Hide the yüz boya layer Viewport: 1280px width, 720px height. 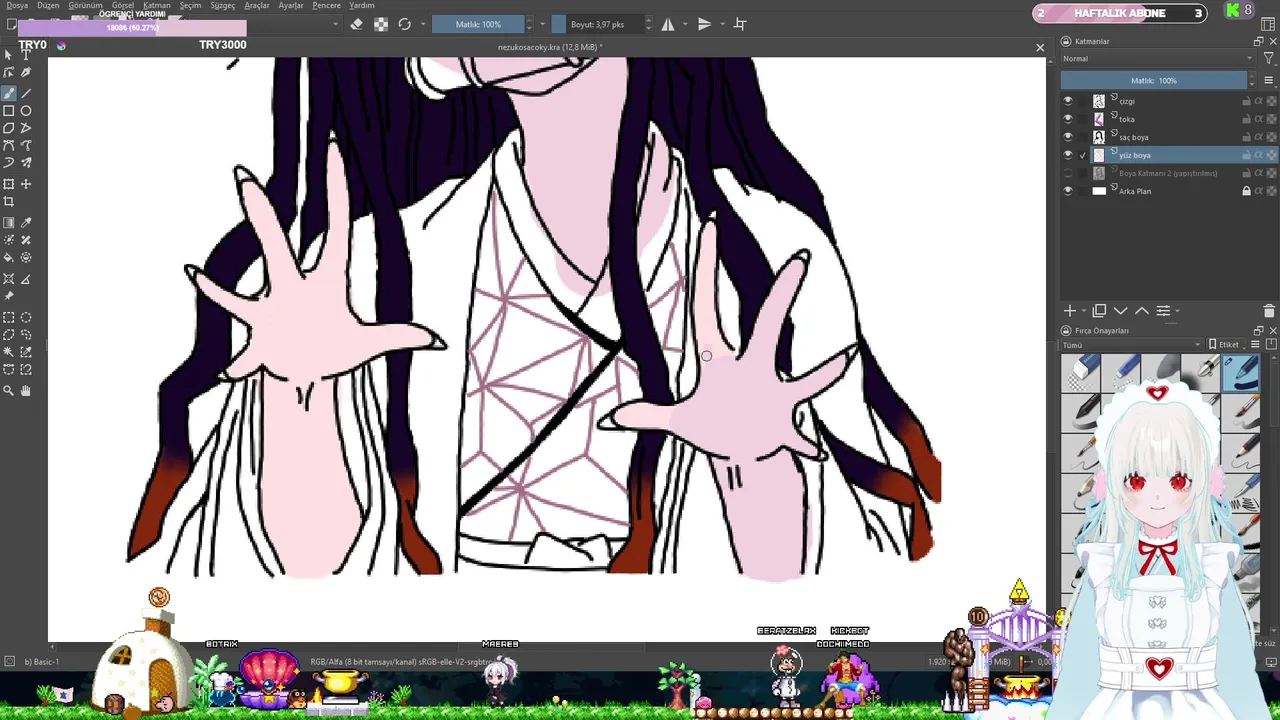[x=1067, y=155]
